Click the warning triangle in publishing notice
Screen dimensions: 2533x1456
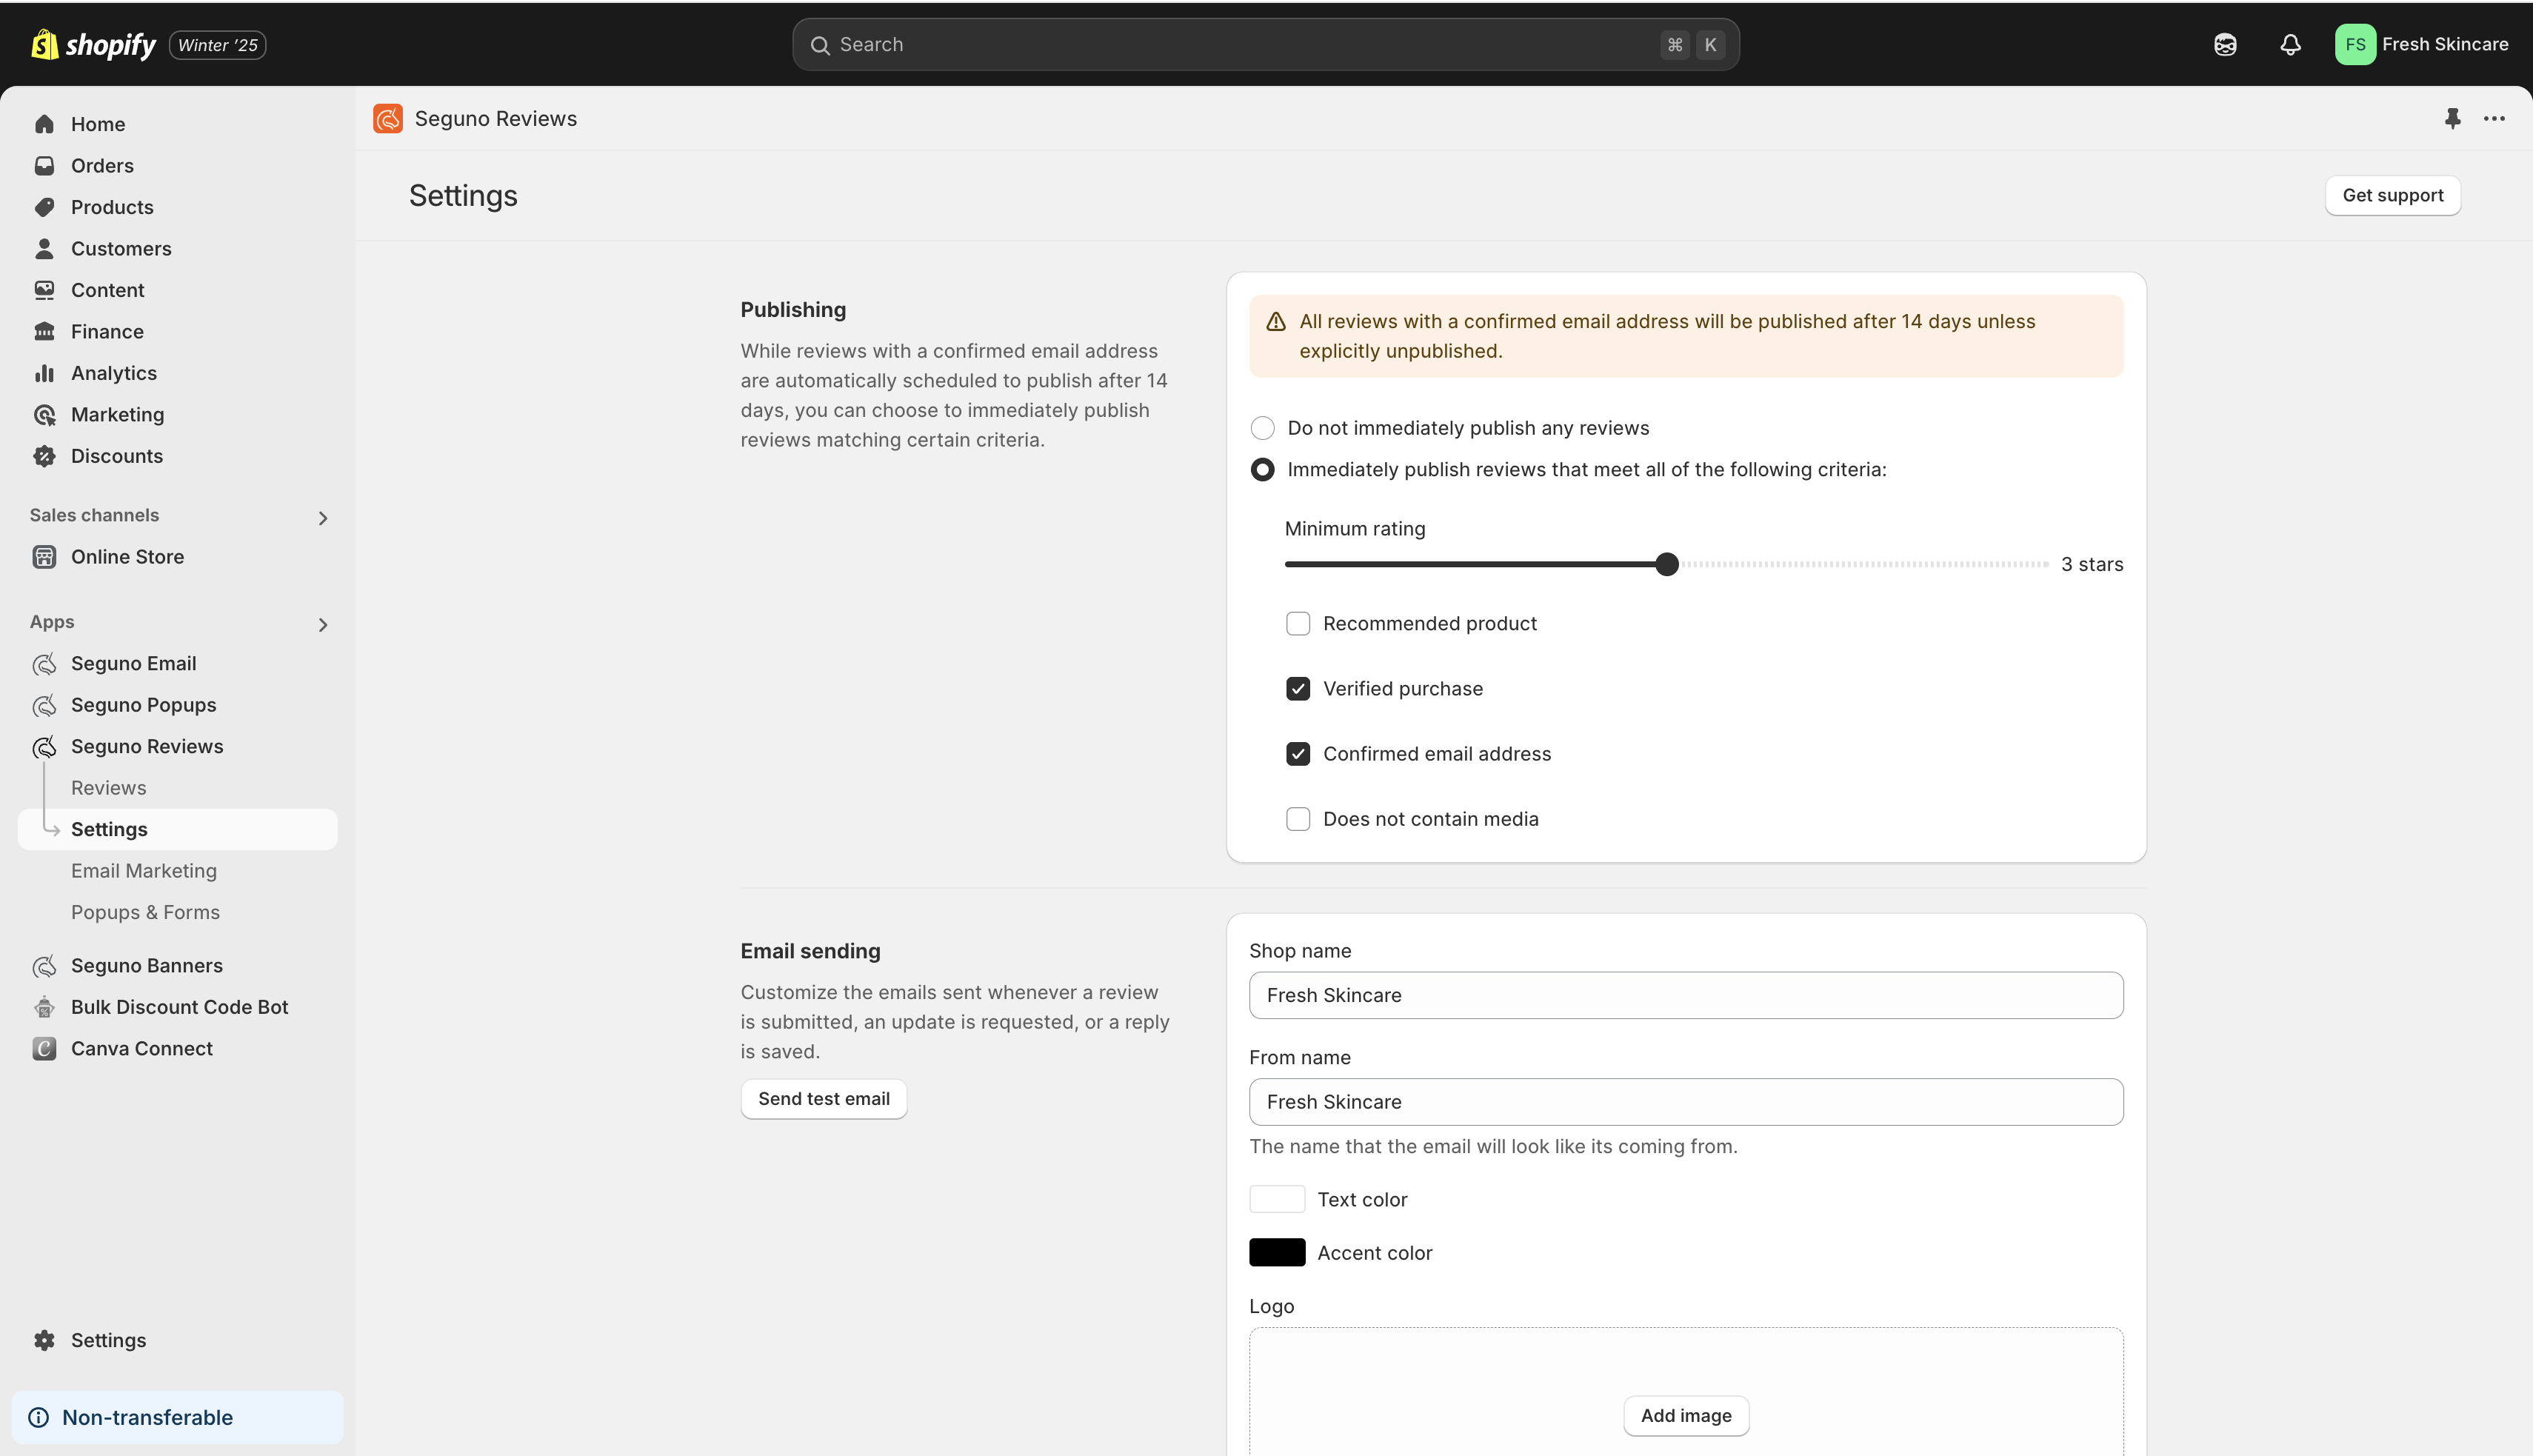click(x=1276, y=322)
